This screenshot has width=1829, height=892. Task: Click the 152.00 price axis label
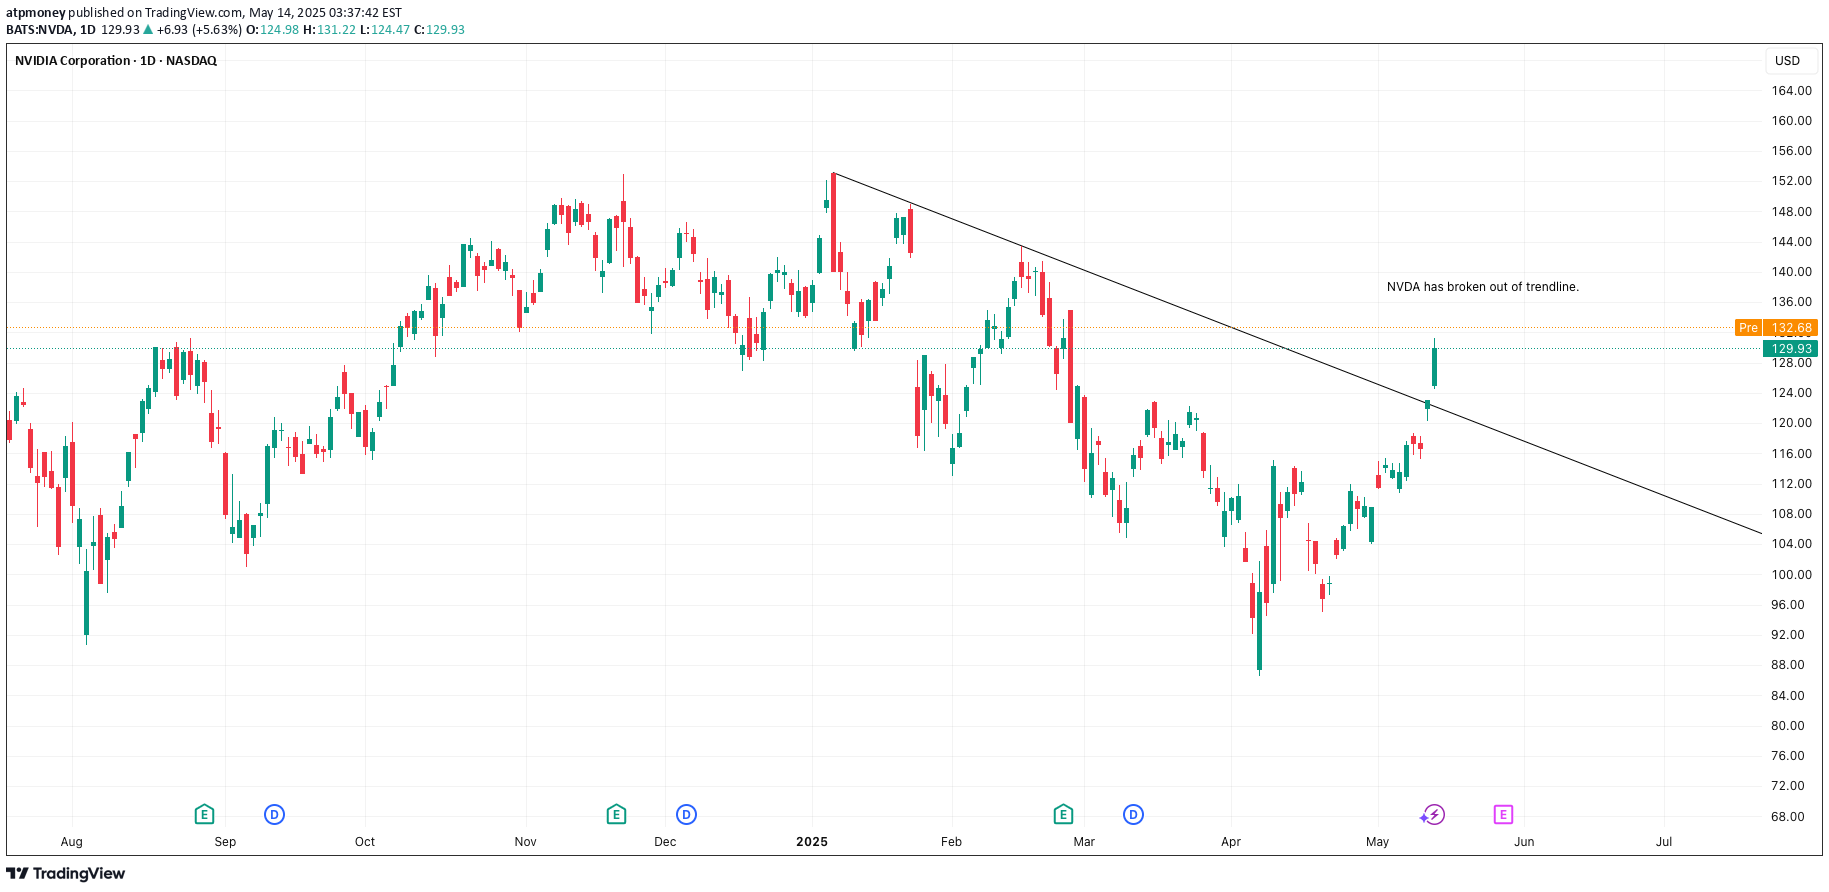(x=1791, y=181)
